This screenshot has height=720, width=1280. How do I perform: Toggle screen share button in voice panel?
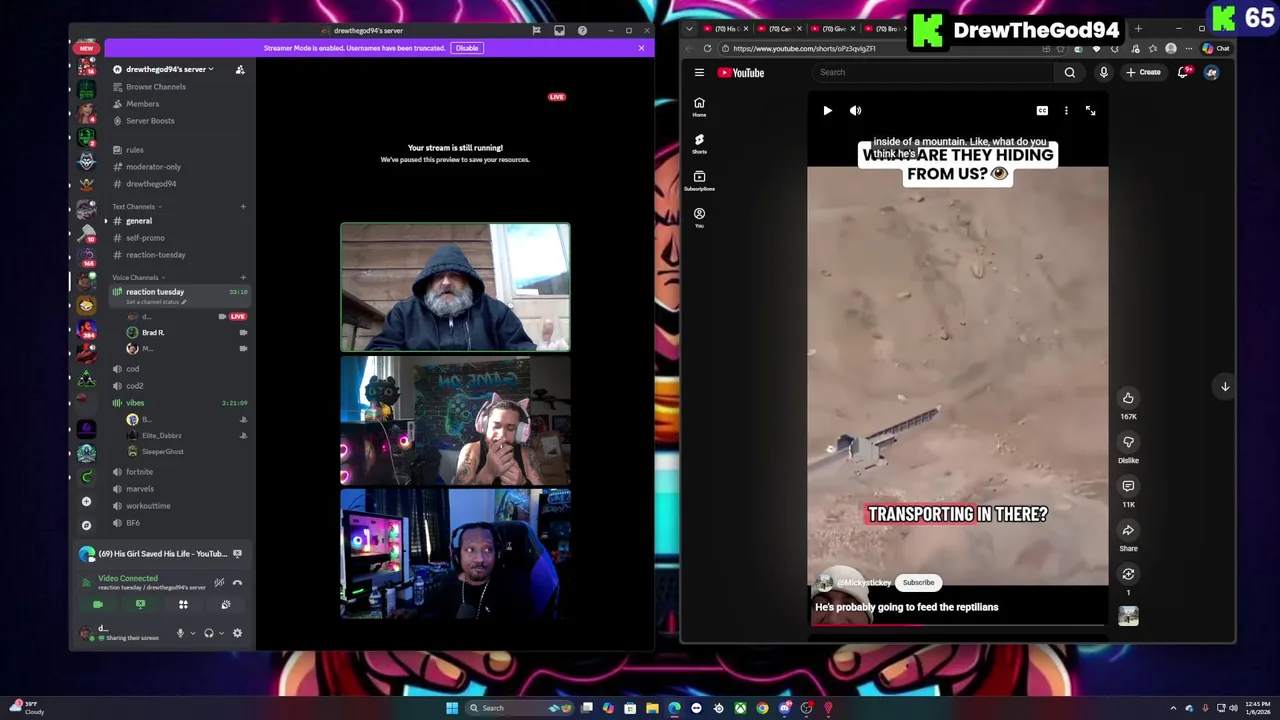click(140, 604)
